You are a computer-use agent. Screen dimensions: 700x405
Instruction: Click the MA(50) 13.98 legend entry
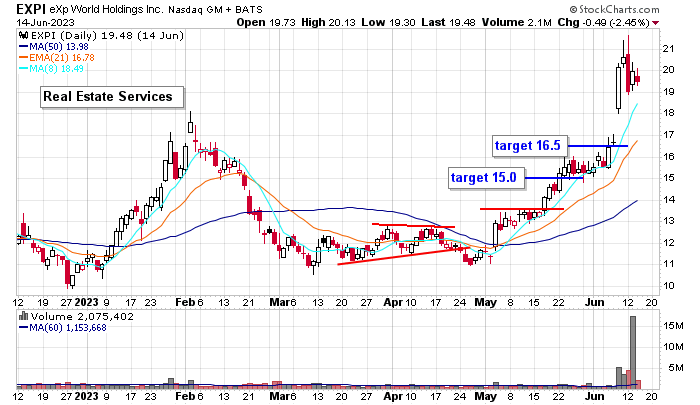(54, 46)
